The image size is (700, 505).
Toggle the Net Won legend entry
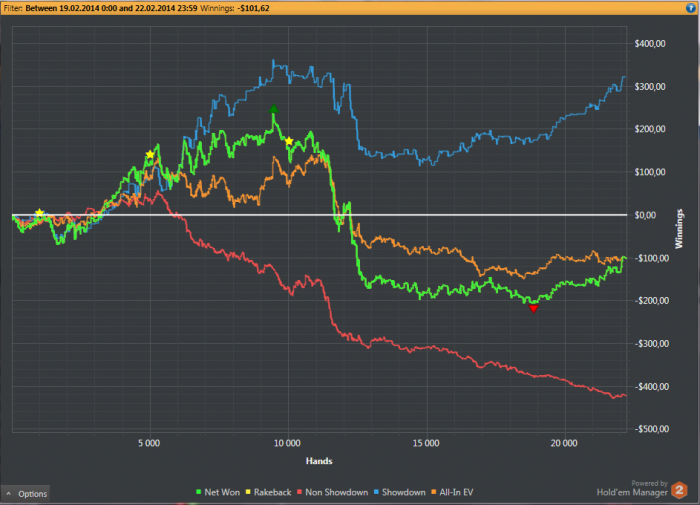pyautogui.click(x=218, y=492)
